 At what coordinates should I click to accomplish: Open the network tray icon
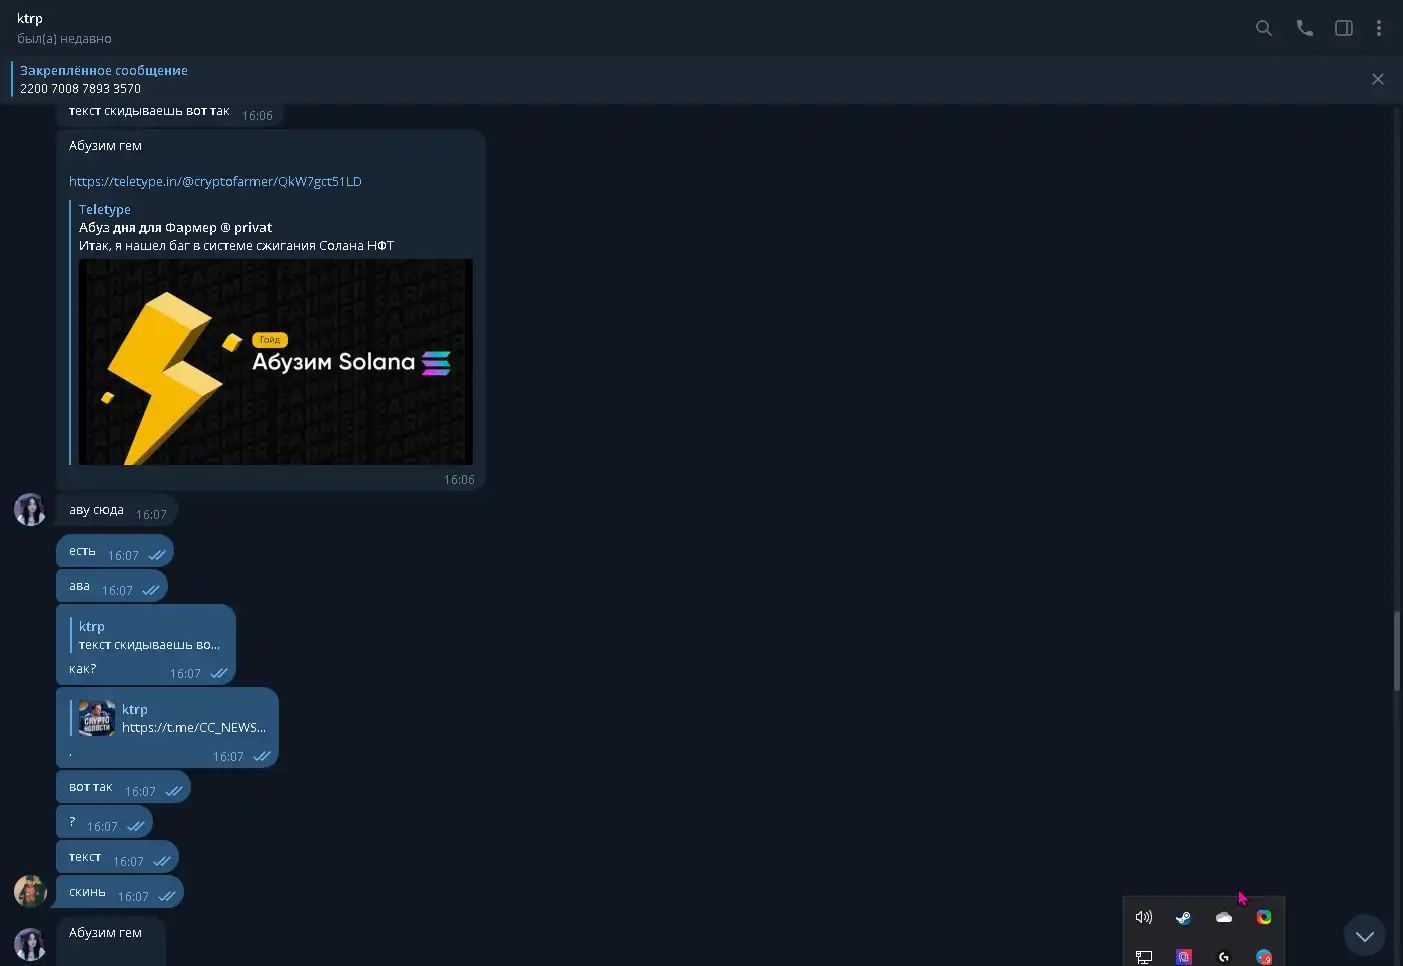(x=1144, y=957)
